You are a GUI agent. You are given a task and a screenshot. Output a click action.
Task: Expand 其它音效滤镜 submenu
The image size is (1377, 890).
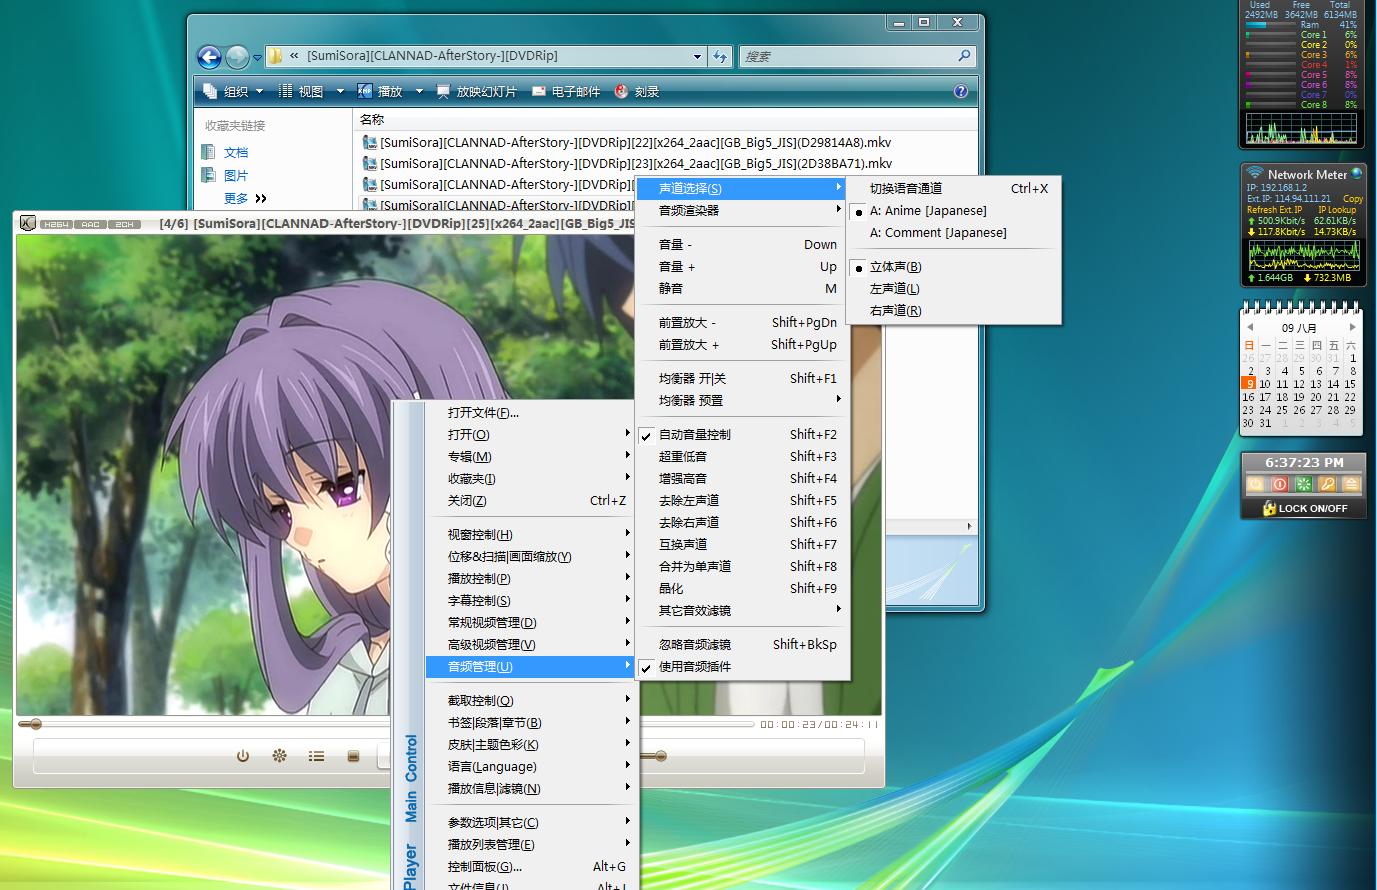(742, 611)
